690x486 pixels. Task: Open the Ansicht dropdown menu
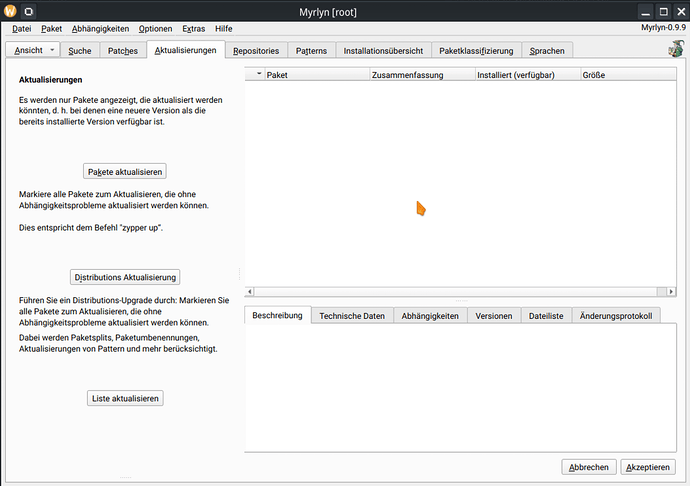click(35, 50)
